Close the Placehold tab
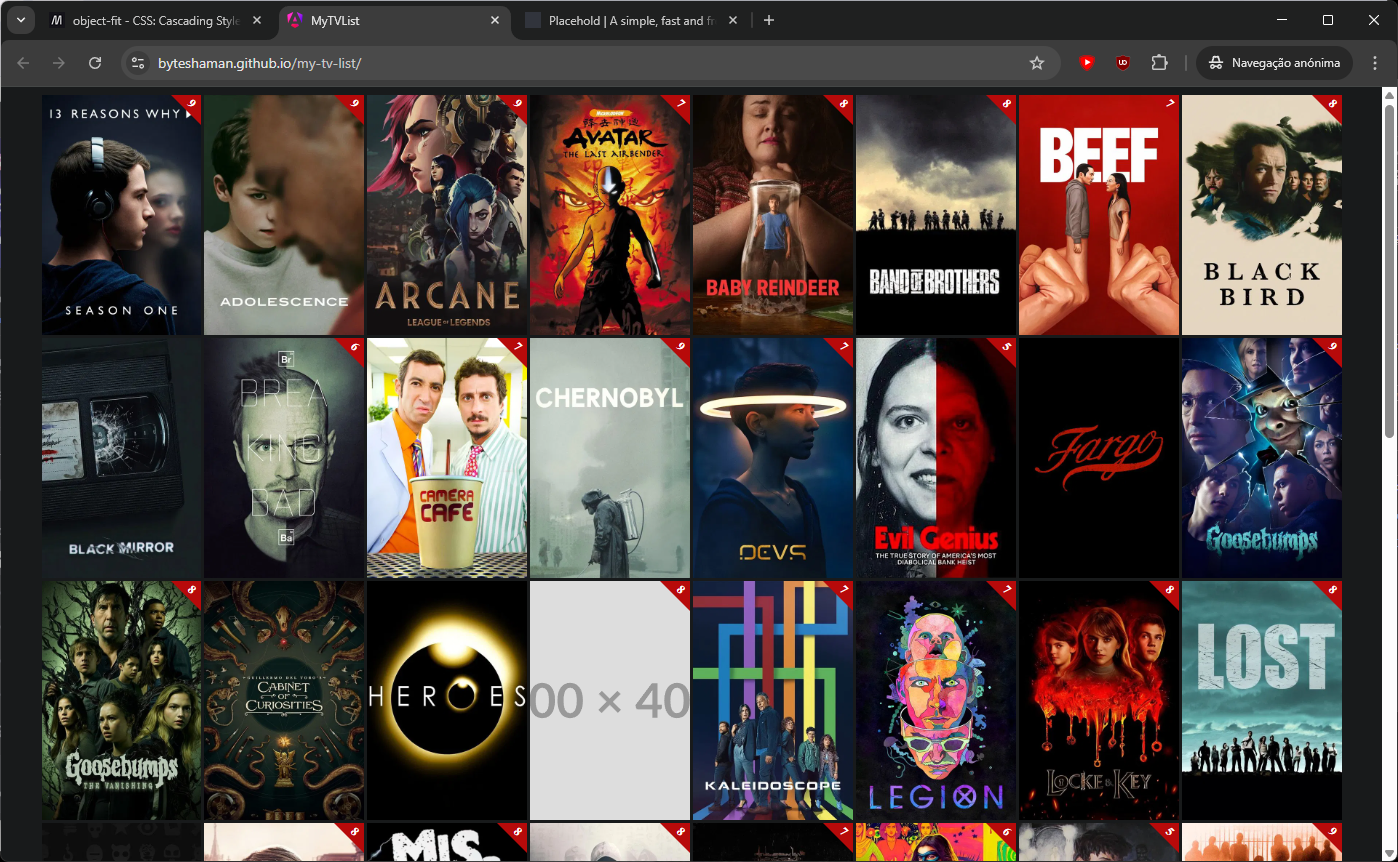Viewport: 1398px width, 862px height. (733, 20)
